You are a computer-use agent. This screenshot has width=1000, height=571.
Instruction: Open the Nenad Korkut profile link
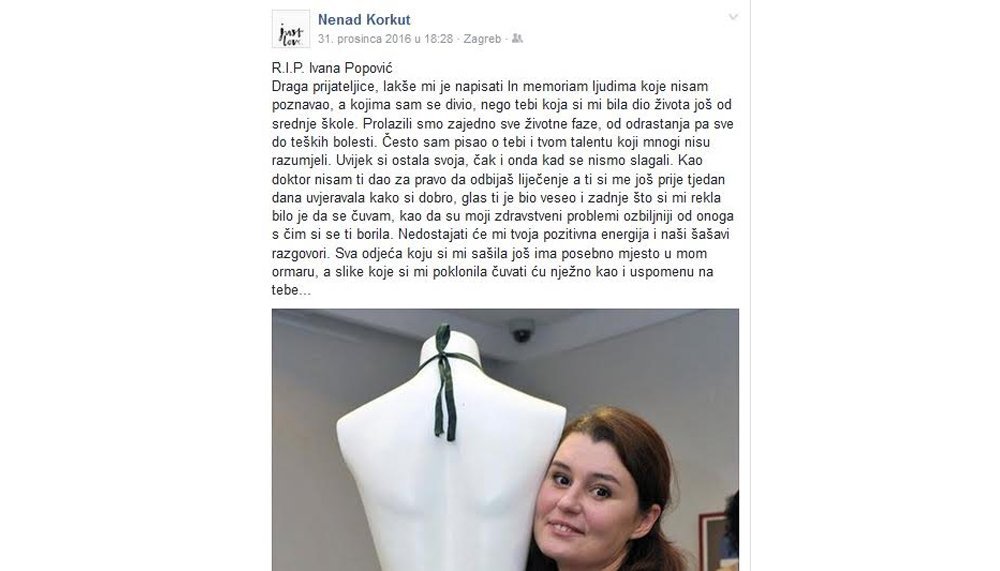click(364, 20)
